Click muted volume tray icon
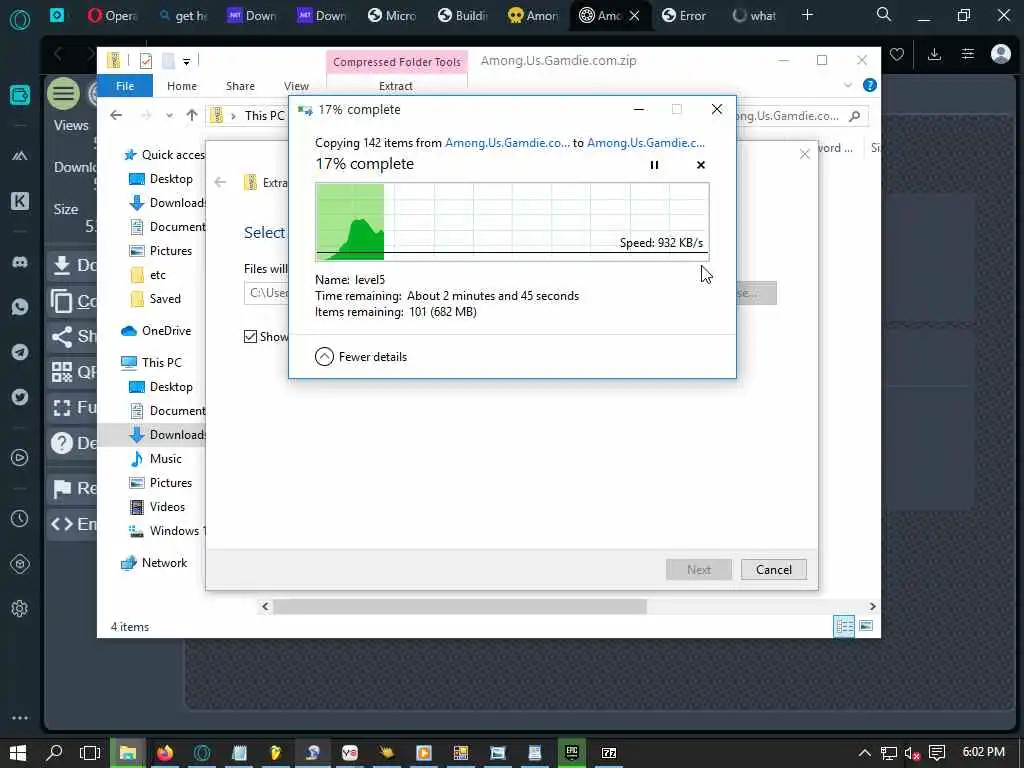This screenshot has width=1024, height=768. pos(912,754)
